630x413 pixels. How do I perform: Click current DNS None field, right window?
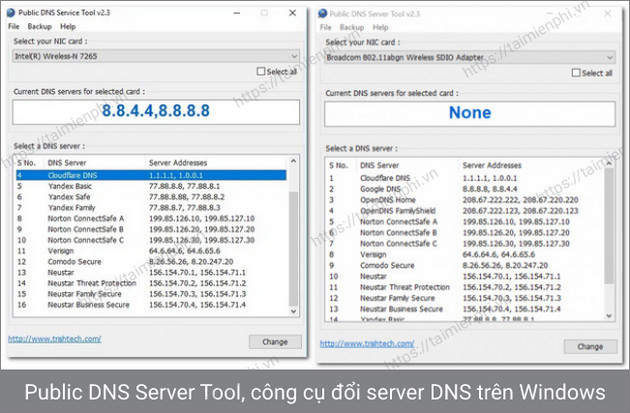click(x=470, y=114)
